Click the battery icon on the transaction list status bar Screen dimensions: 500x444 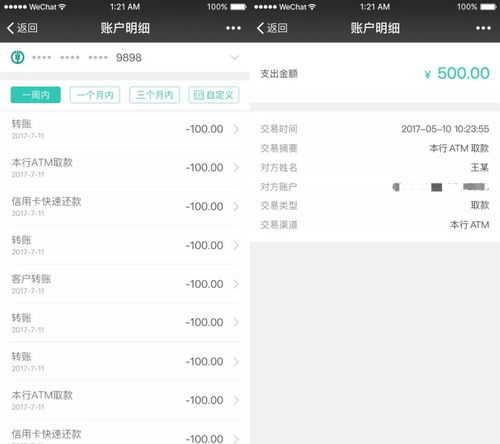pyautogui.click(x=239, y=7)
